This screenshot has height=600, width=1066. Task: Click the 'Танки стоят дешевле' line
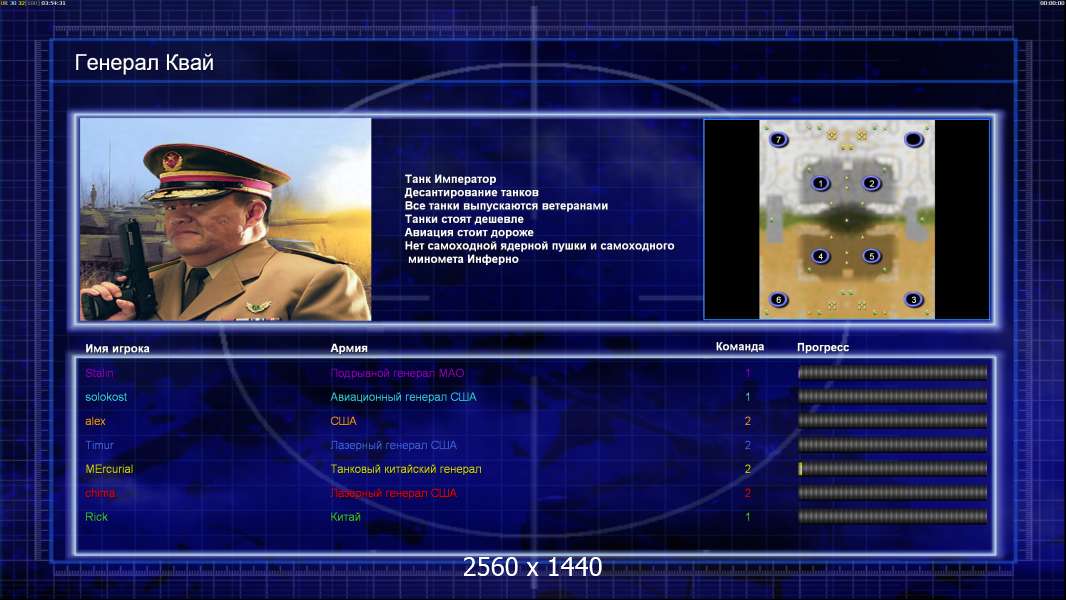(x=464, y=219)
